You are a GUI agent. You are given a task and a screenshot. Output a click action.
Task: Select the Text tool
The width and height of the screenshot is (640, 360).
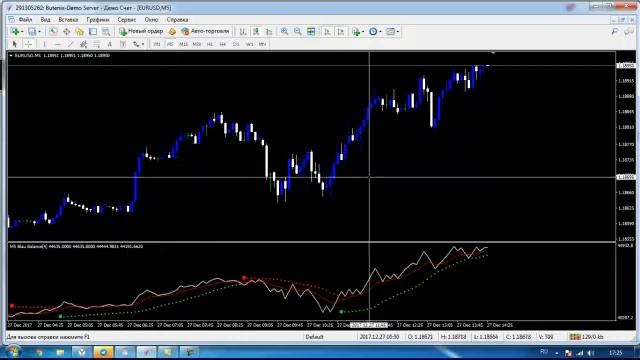pyautogui.click(x=109, y=44)
